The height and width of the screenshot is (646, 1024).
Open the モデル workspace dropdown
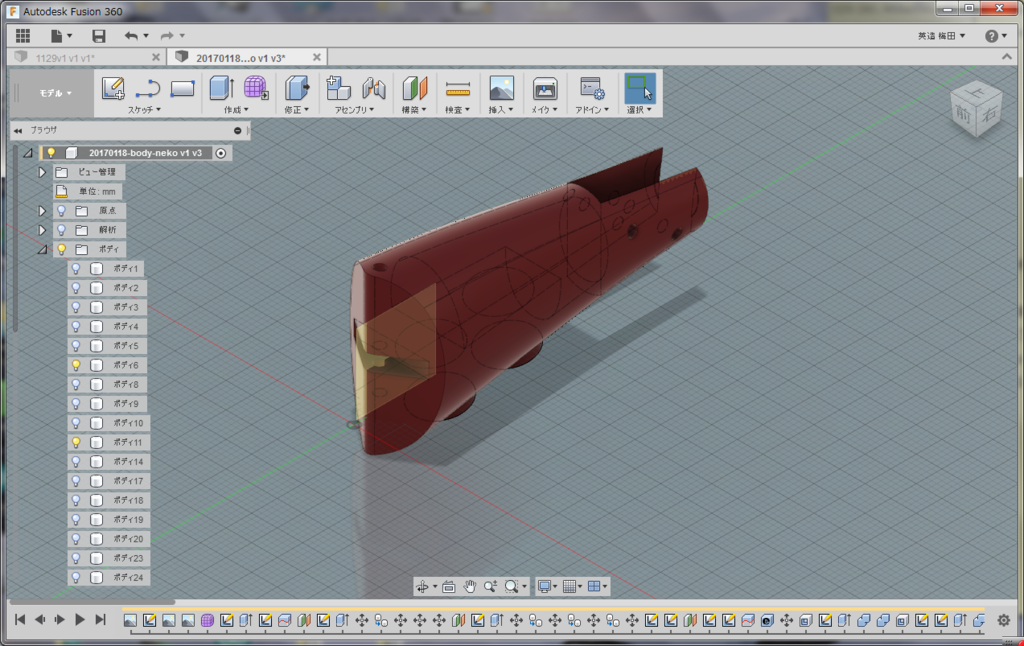(x=55, y=93)
